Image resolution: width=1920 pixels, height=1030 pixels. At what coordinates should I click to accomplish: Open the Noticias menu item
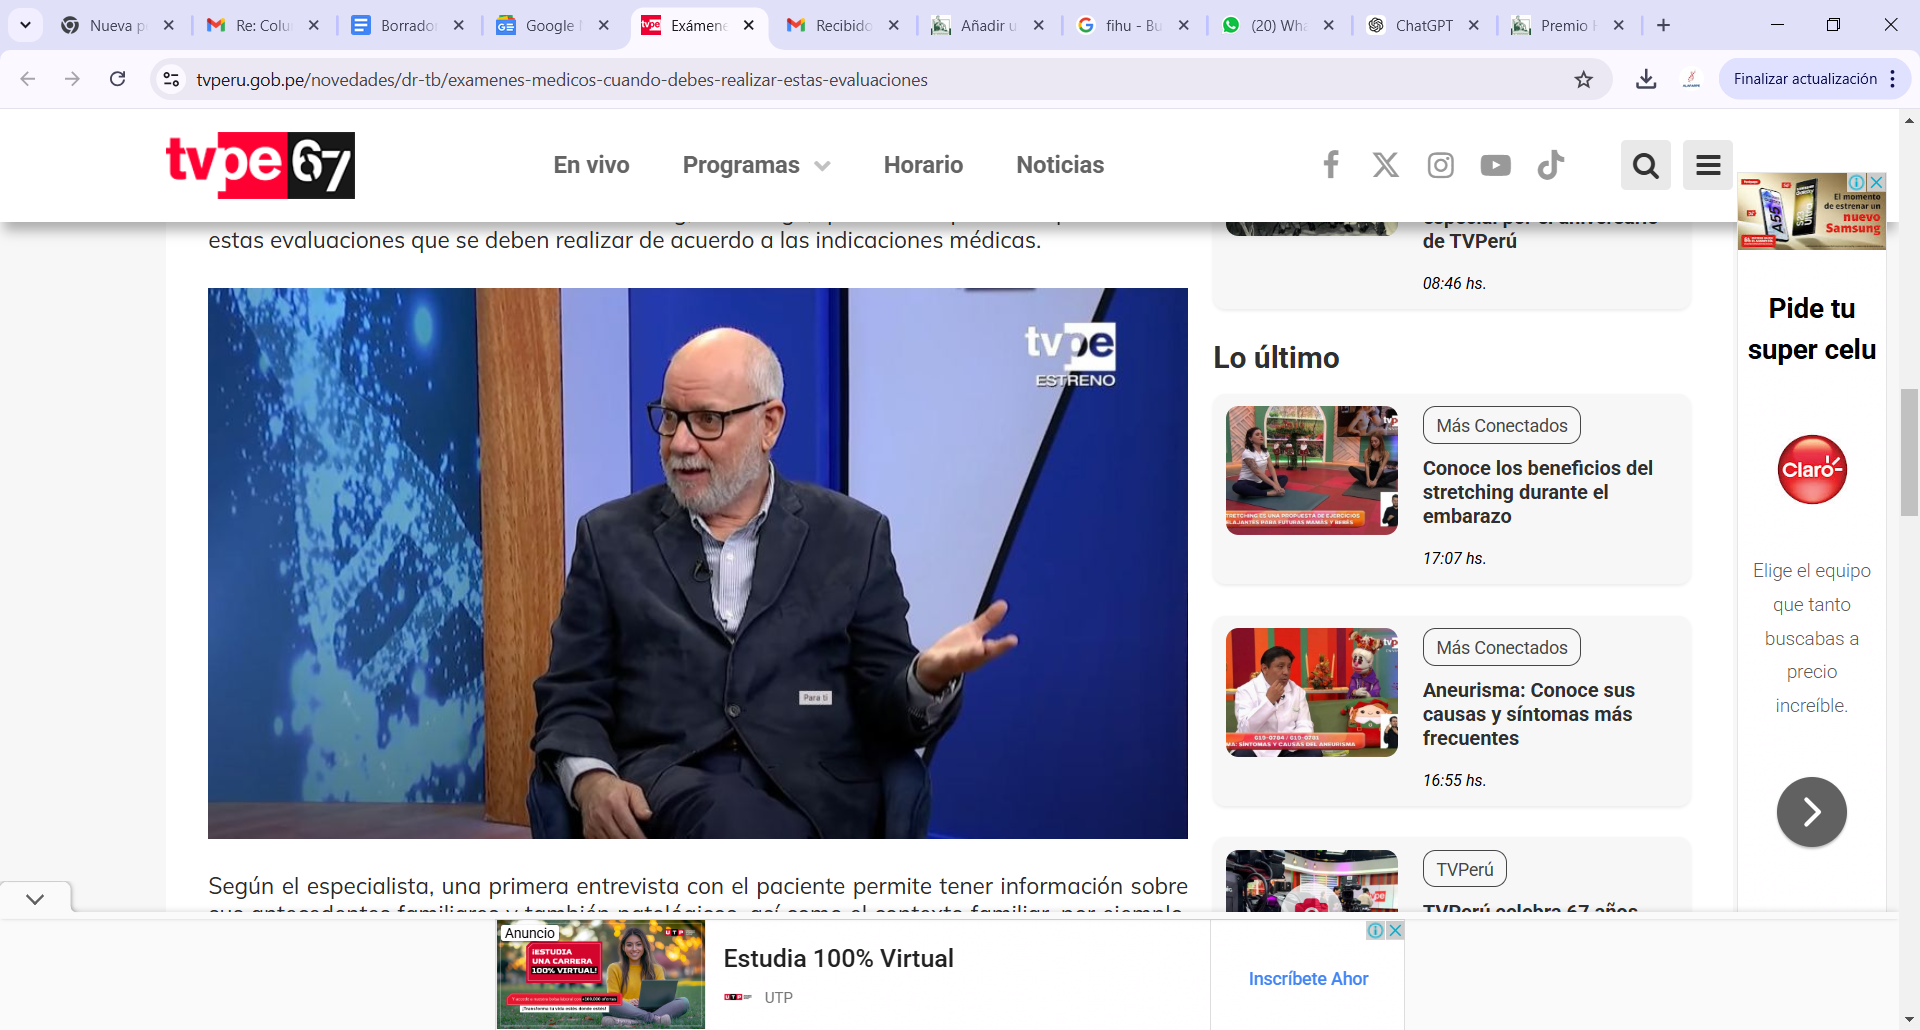click(x=1060, y=165)
